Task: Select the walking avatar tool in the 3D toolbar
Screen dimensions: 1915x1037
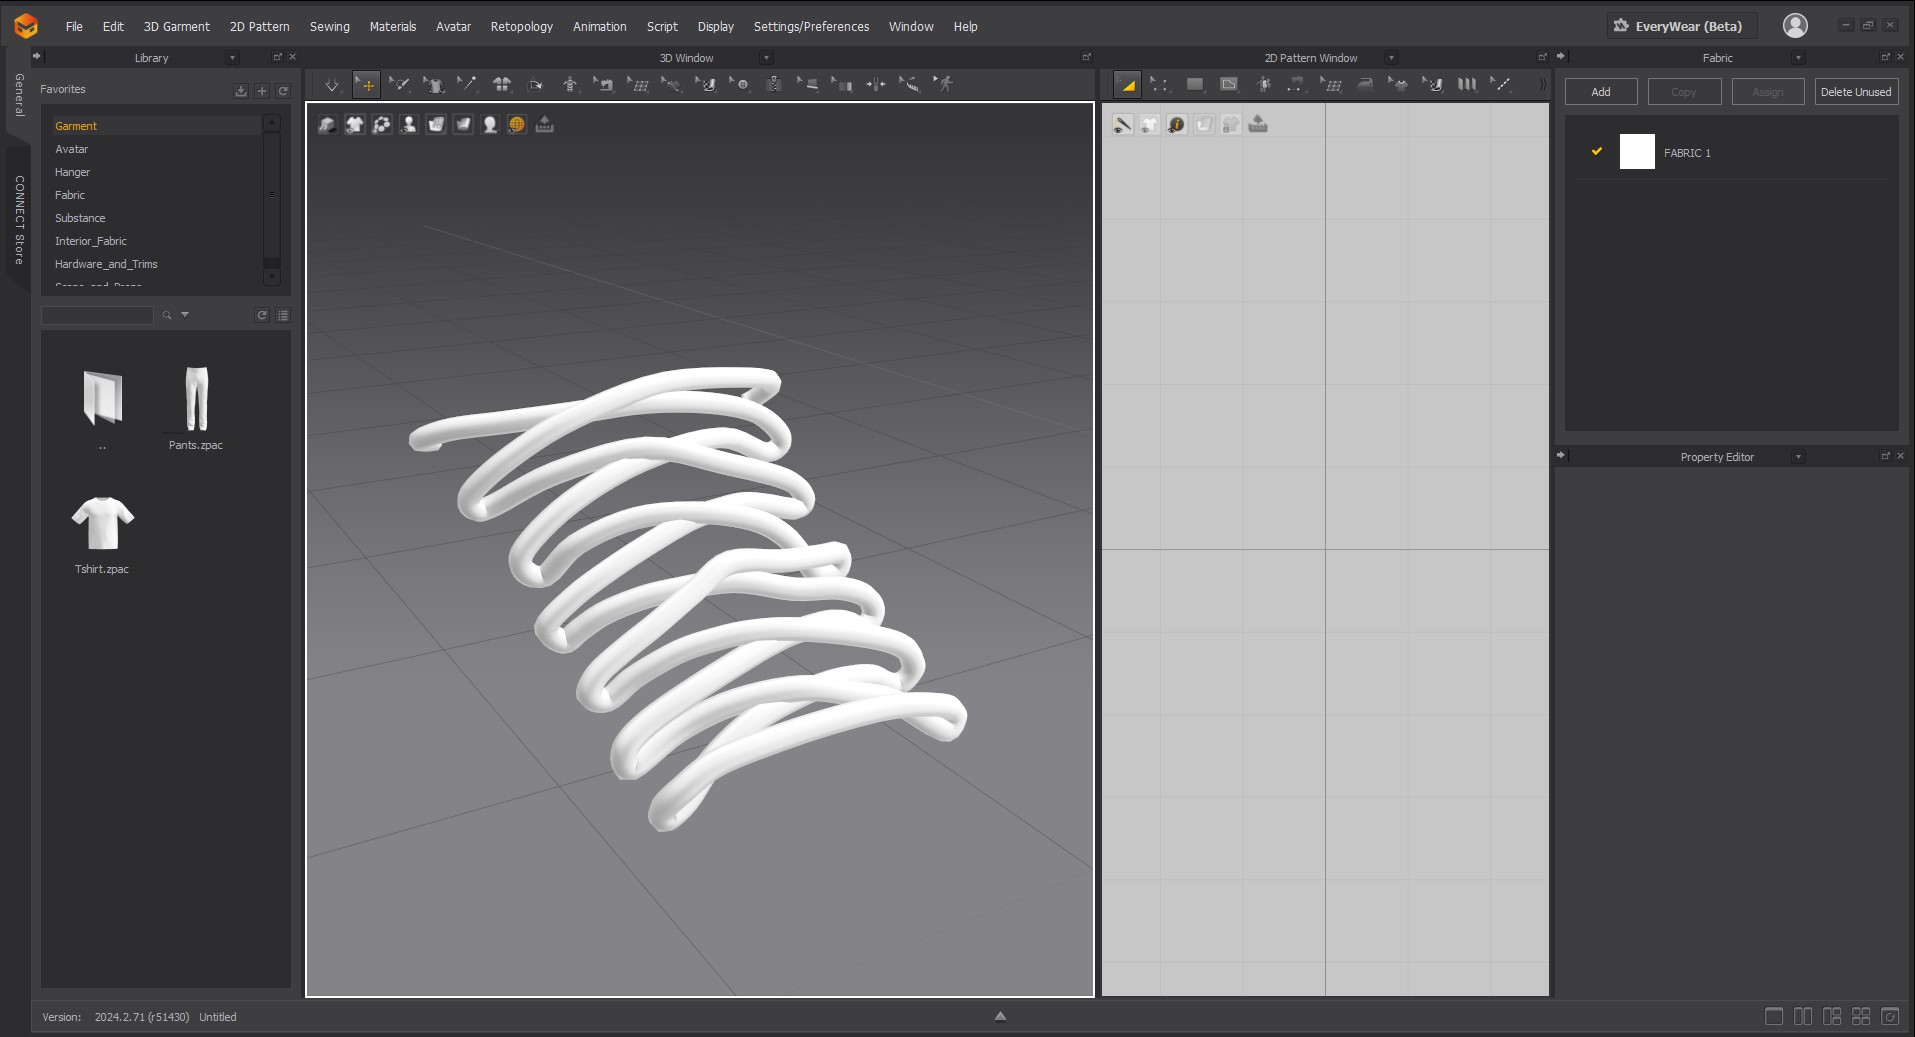Action: tap(944, 85)
